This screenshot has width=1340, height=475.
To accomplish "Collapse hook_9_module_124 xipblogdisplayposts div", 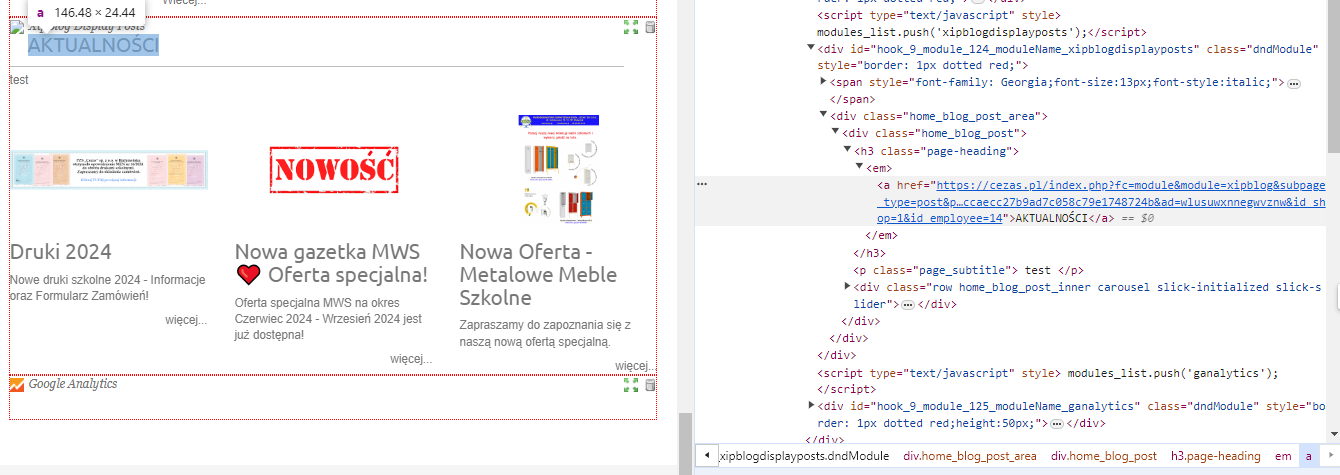I will click(x=811, y=47).
